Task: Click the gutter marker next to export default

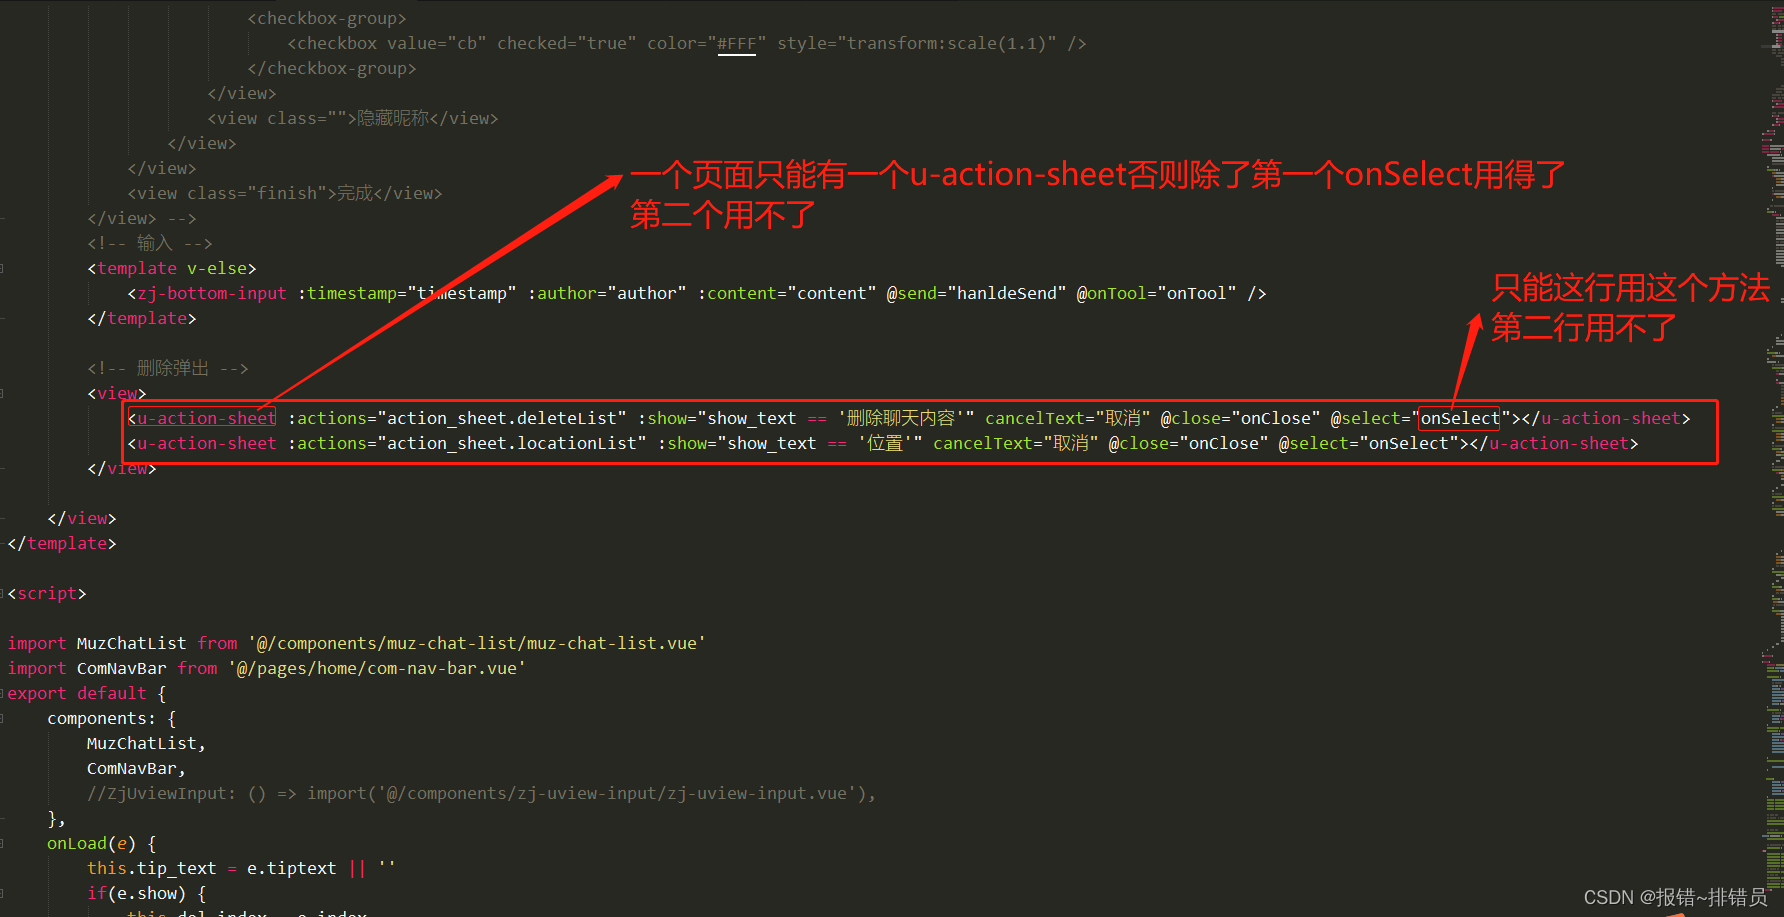Action: point(3,693)
